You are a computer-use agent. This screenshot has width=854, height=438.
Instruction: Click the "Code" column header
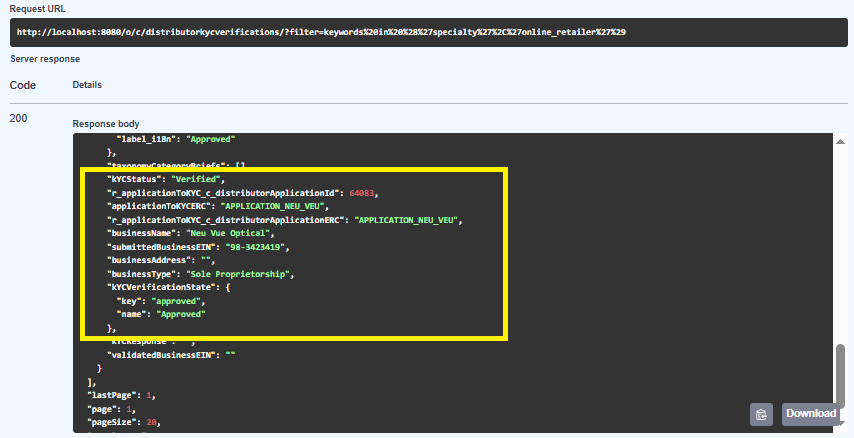[23, 85]
